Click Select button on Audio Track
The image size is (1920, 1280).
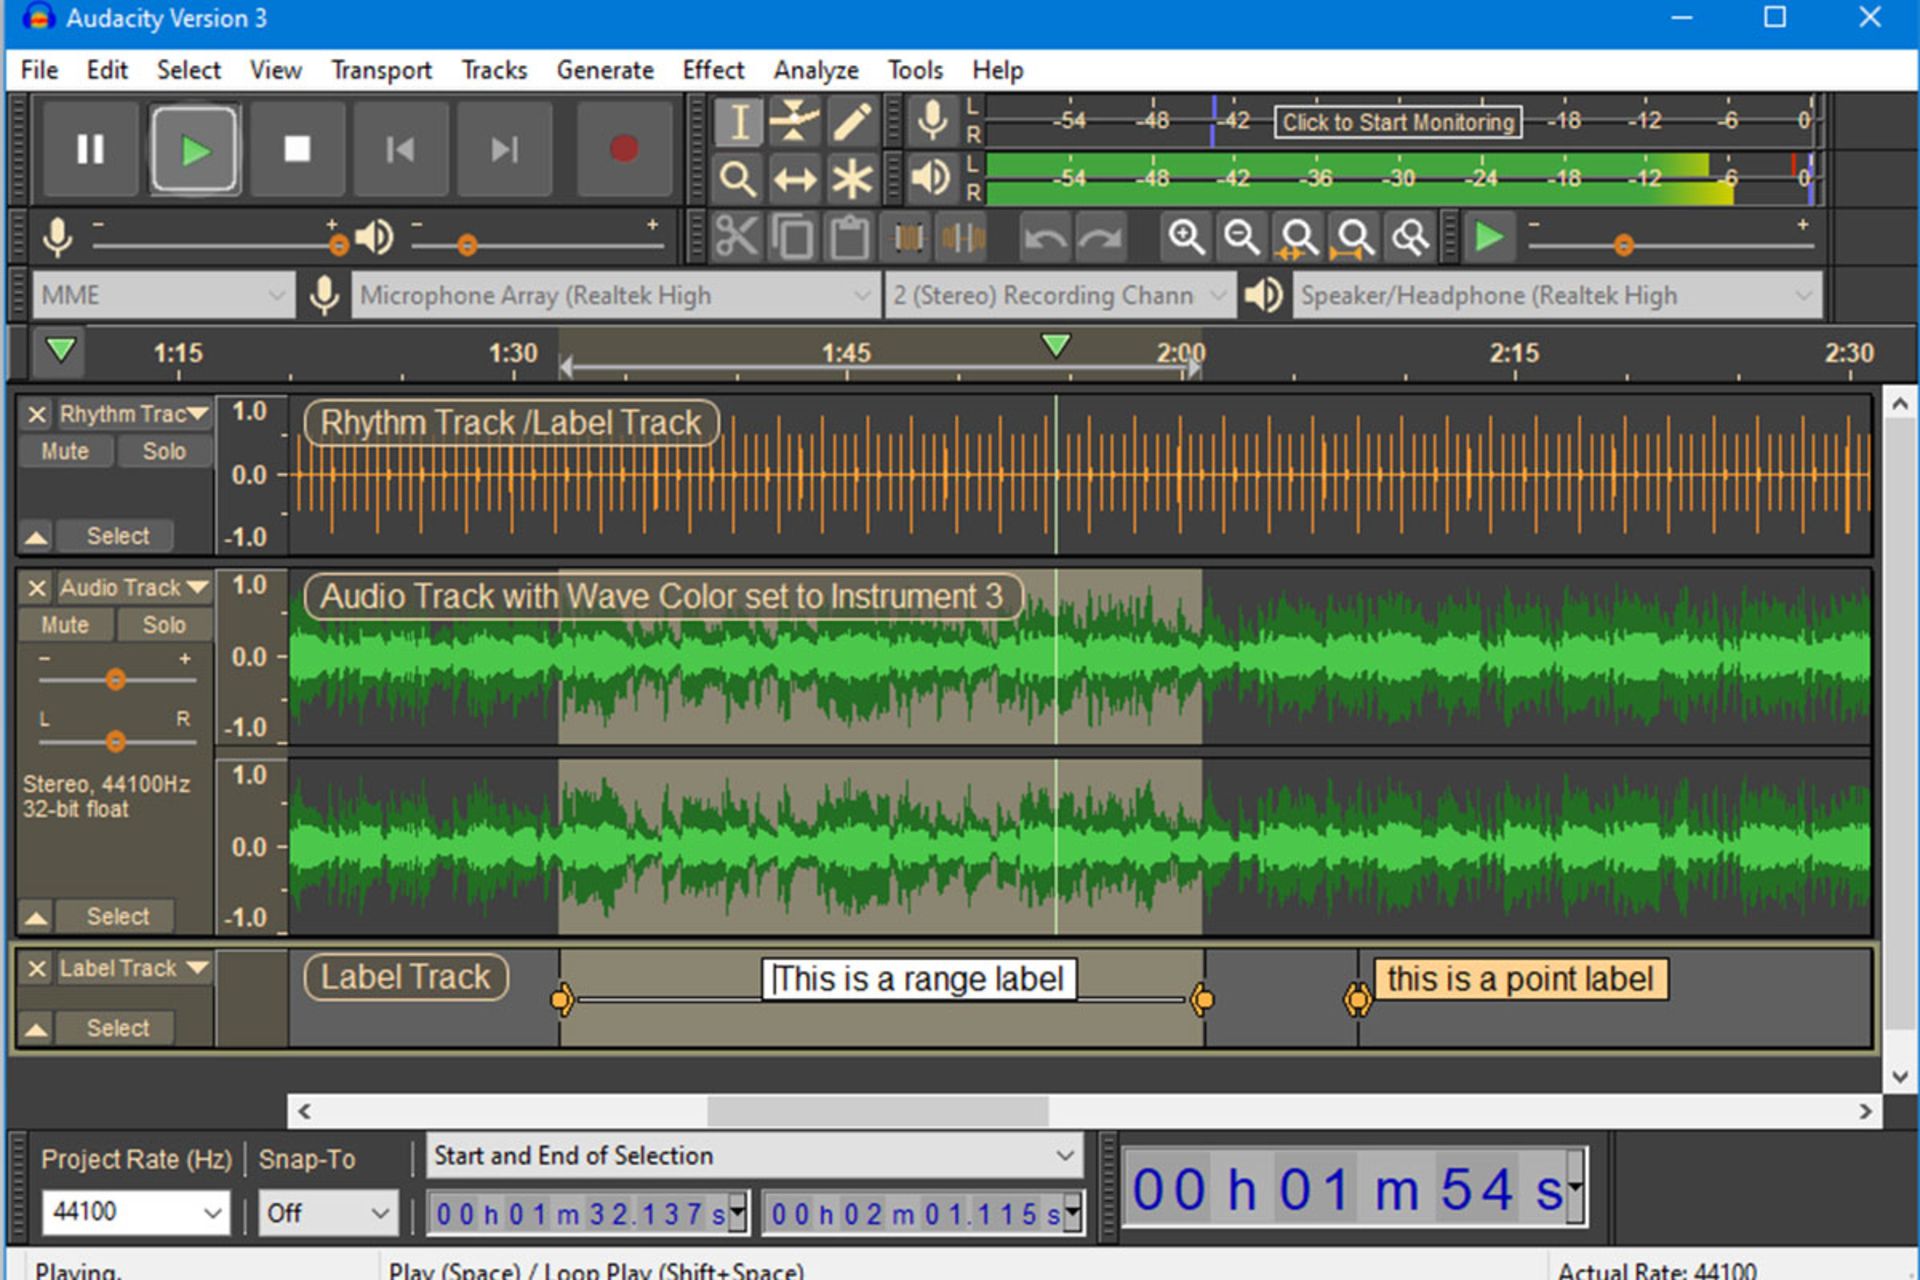point(116,916)
